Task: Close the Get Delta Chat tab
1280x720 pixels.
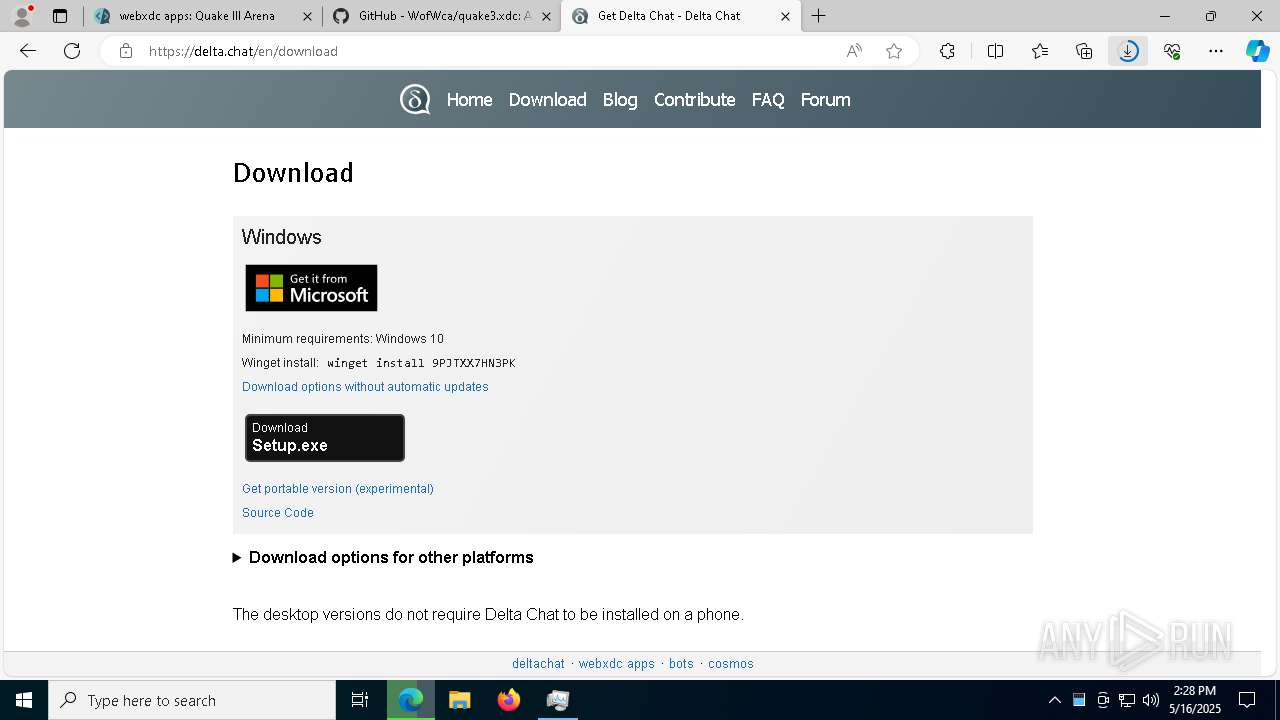Action: click(x=785, y=16)
